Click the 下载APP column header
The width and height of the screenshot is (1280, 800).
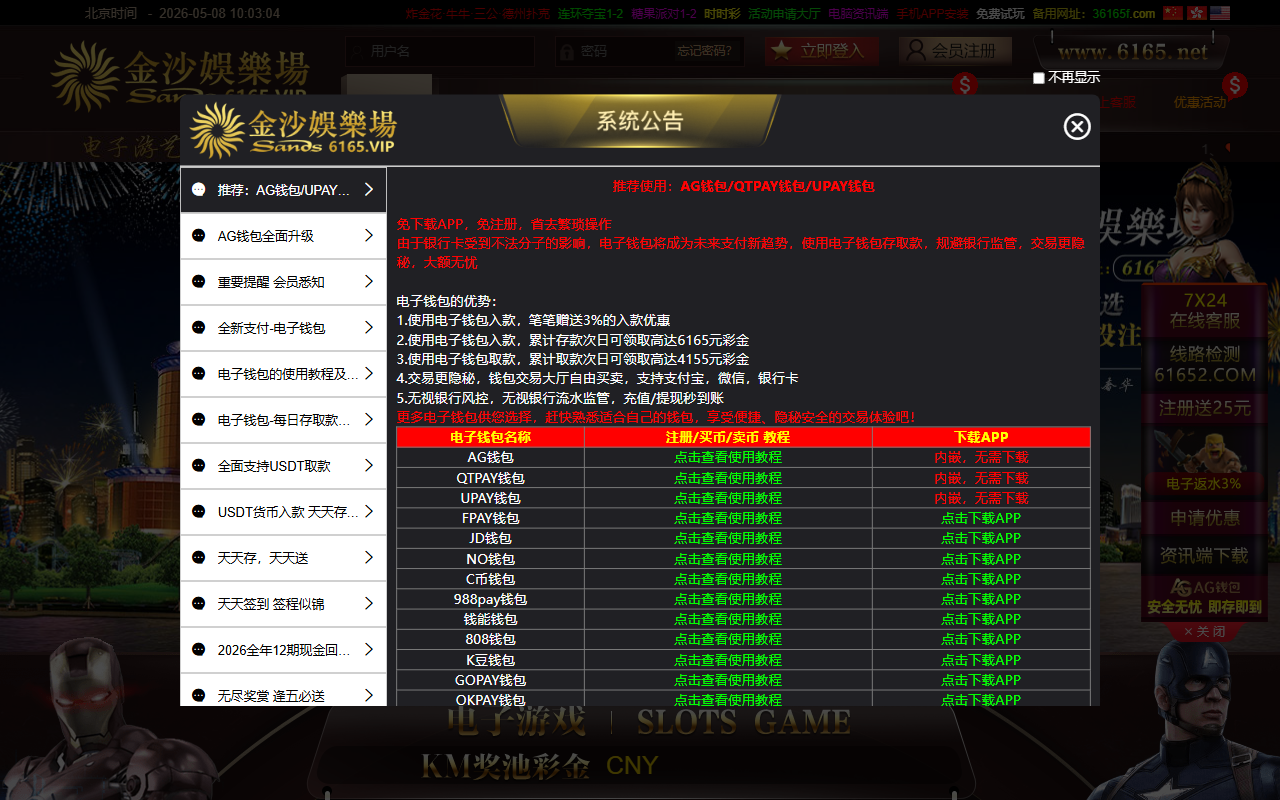pos(981,437)
